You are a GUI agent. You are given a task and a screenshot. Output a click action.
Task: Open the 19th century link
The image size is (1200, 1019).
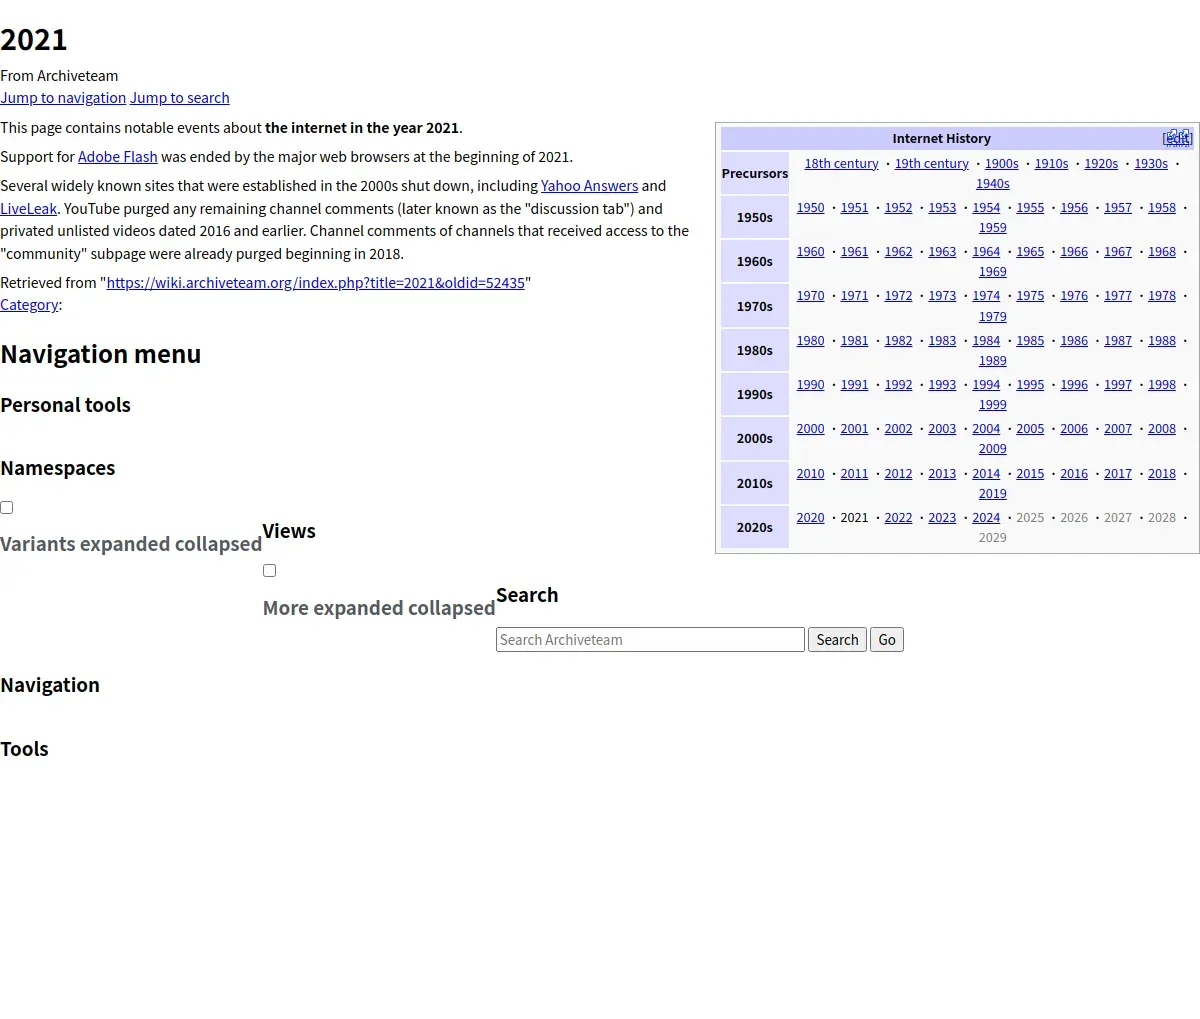932,164
